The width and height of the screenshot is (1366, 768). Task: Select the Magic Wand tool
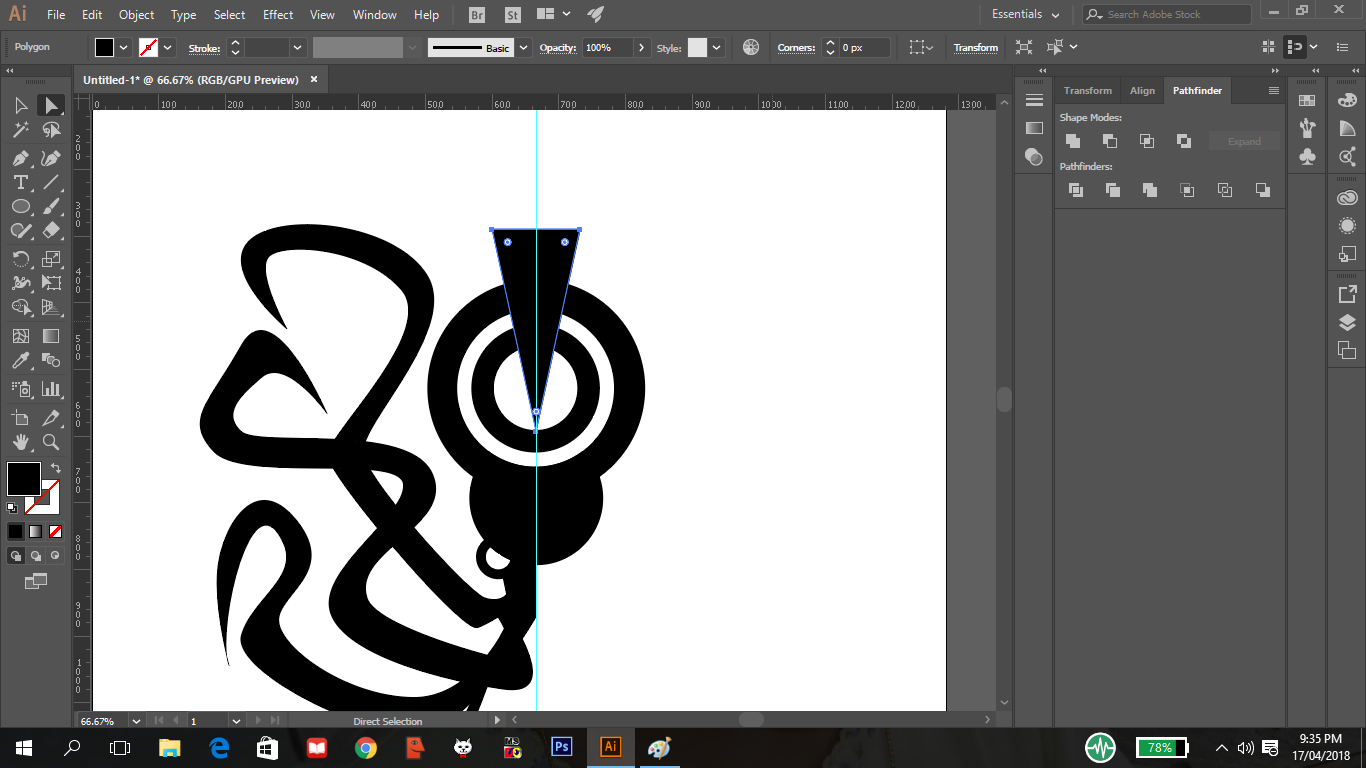click(x=20, y=130)
